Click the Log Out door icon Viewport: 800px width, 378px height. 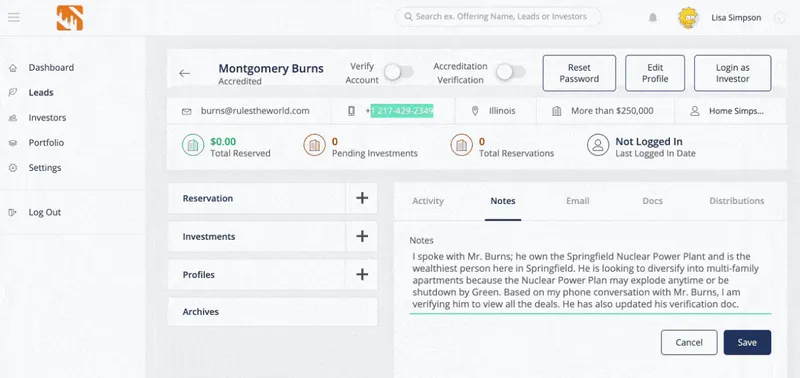click(13, 213)
